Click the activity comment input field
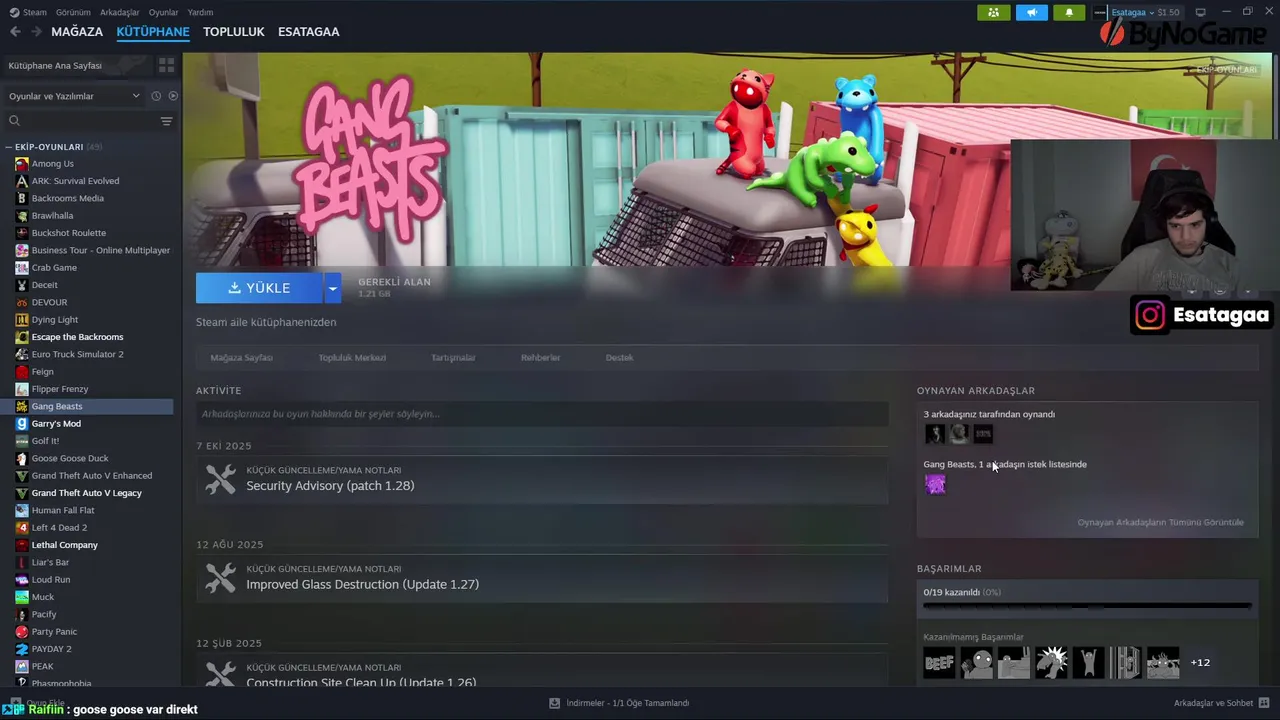The height and width of the screenshot is (720, 1280). (x=542, y=414)
